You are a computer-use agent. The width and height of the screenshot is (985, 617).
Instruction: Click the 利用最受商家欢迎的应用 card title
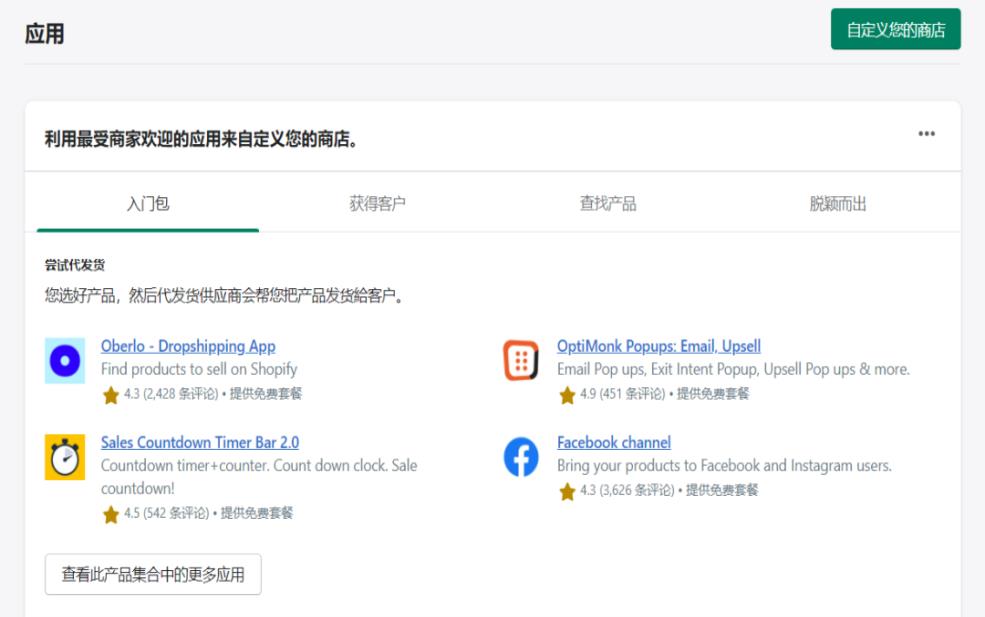[x=201, y=139]
